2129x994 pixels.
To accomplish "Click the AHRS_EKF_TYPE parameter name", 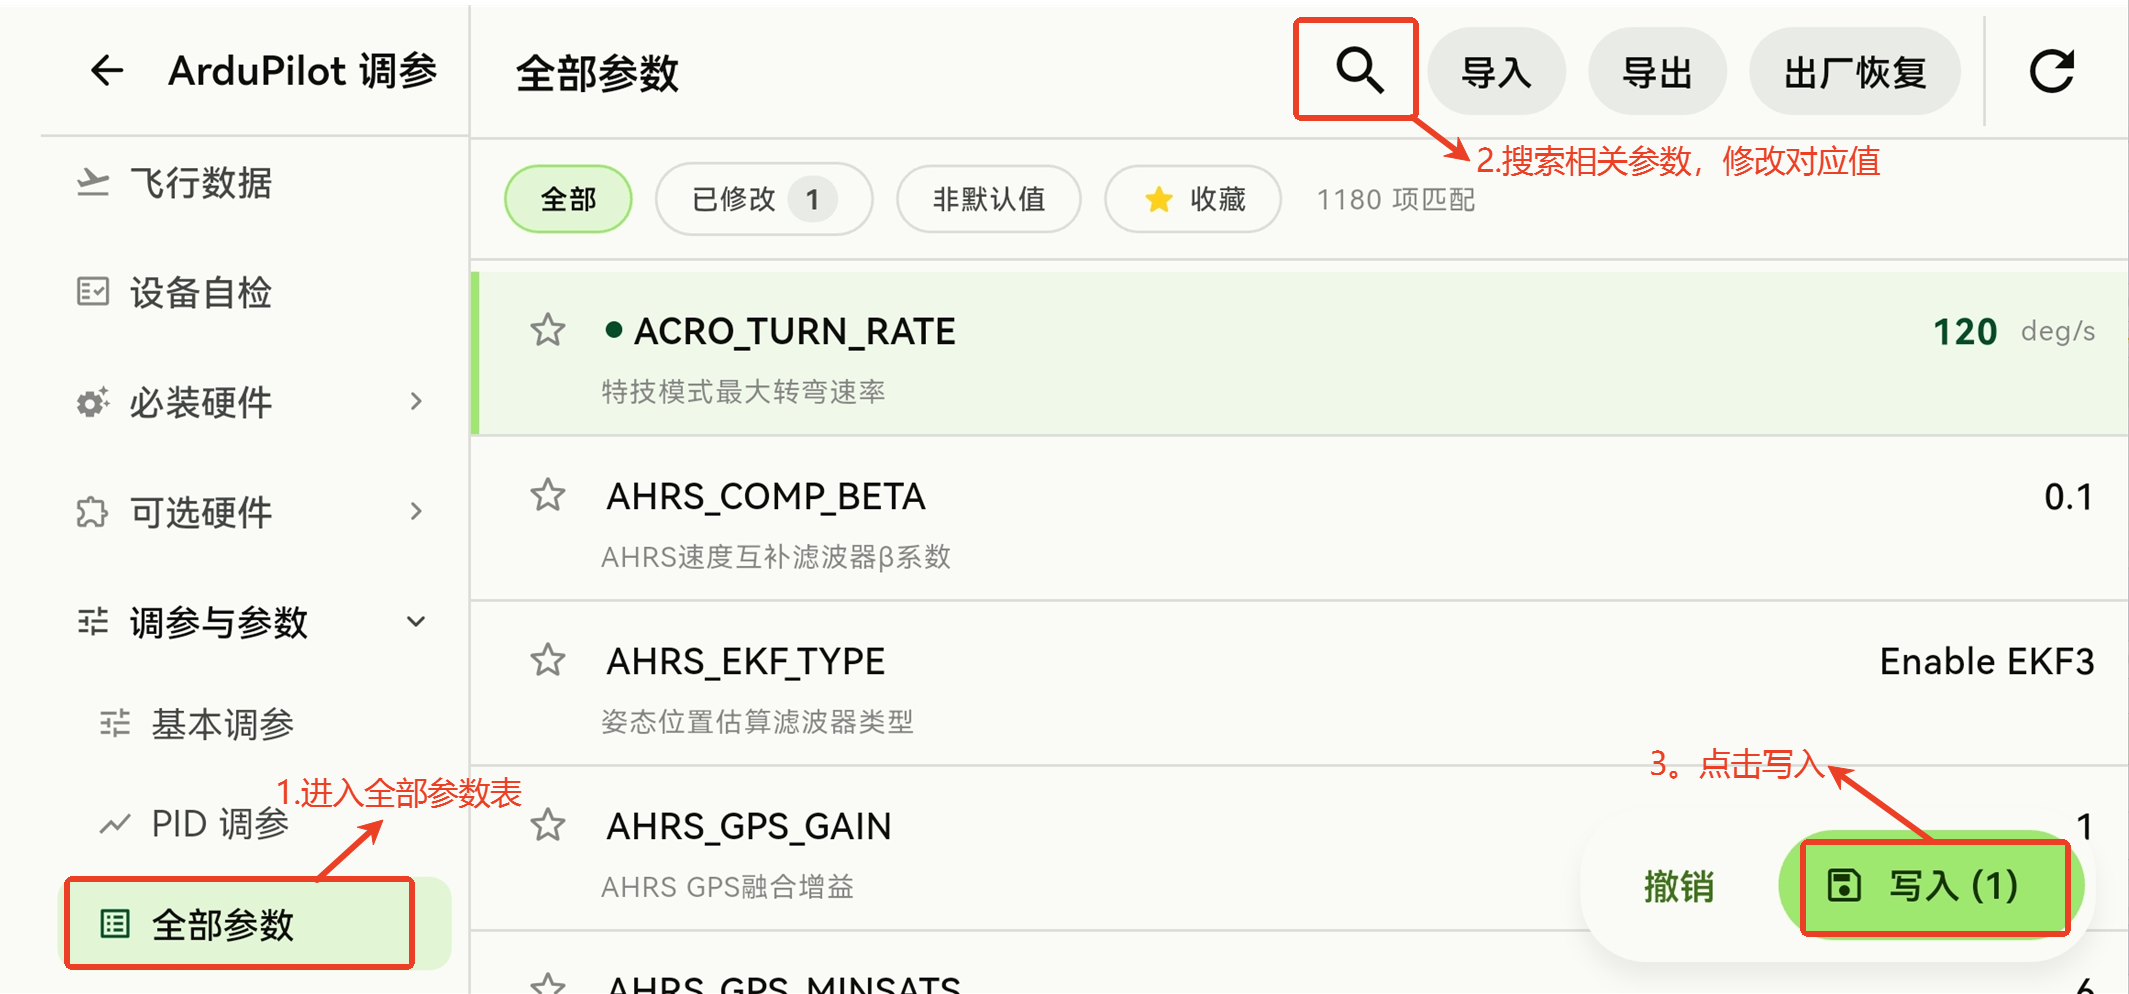I will pos(746,662).
